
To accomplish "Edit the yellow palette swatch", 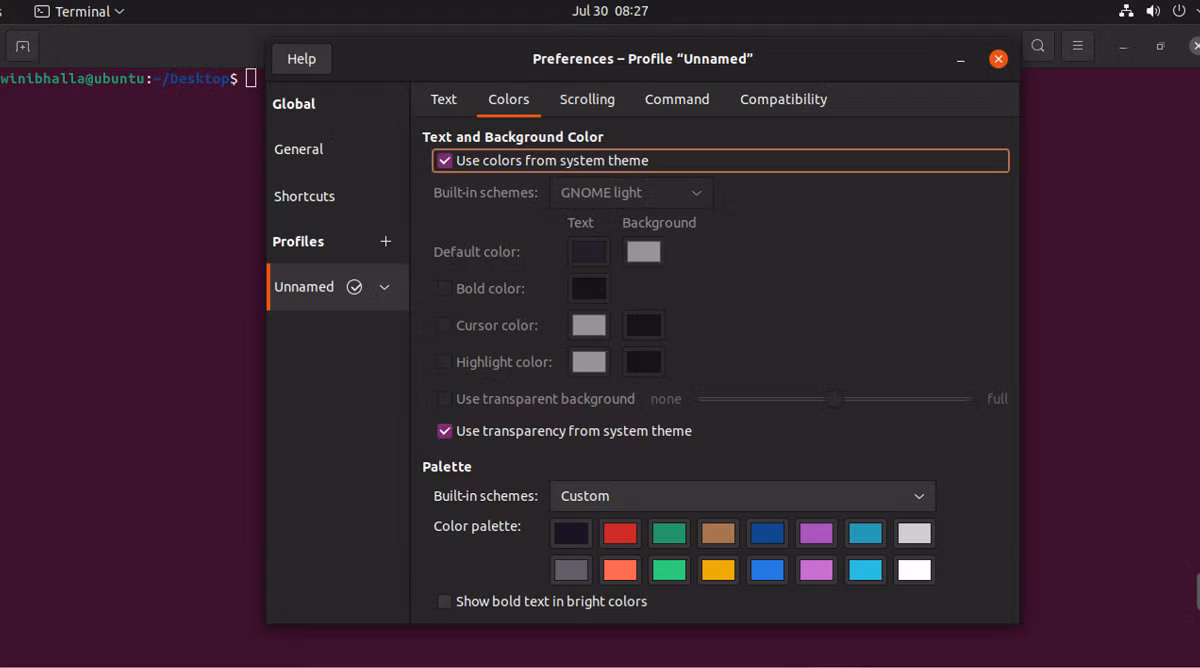I will pyautogui.click(x=719, y=570).
